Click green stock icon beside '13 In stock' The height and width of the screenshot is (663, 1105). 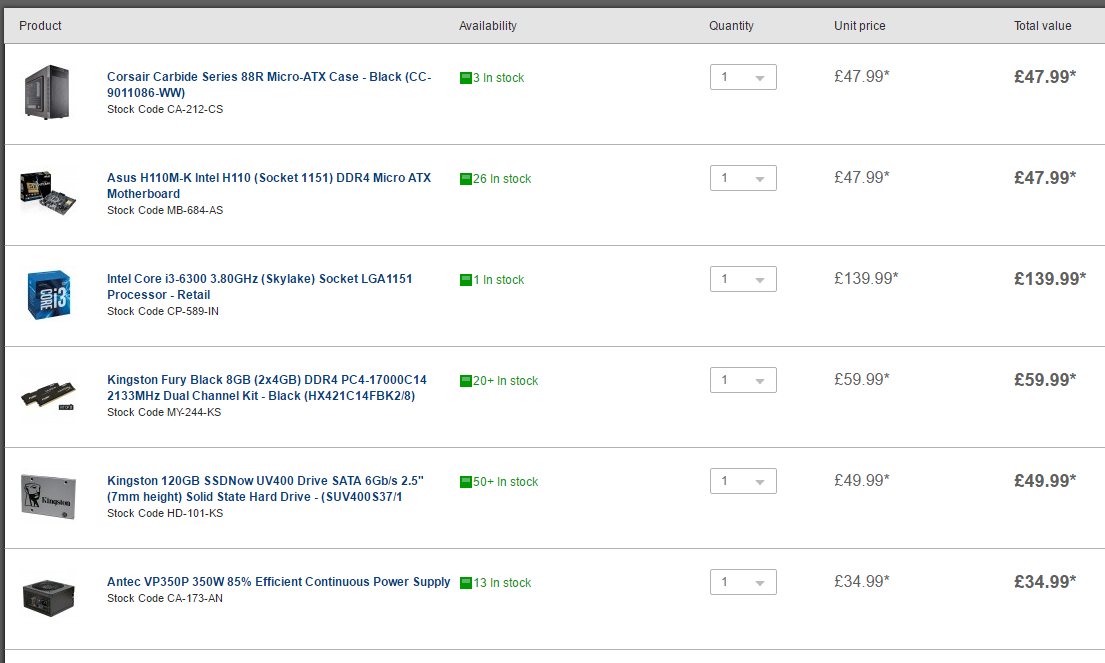pyautogui.click(x=465, y=583)
